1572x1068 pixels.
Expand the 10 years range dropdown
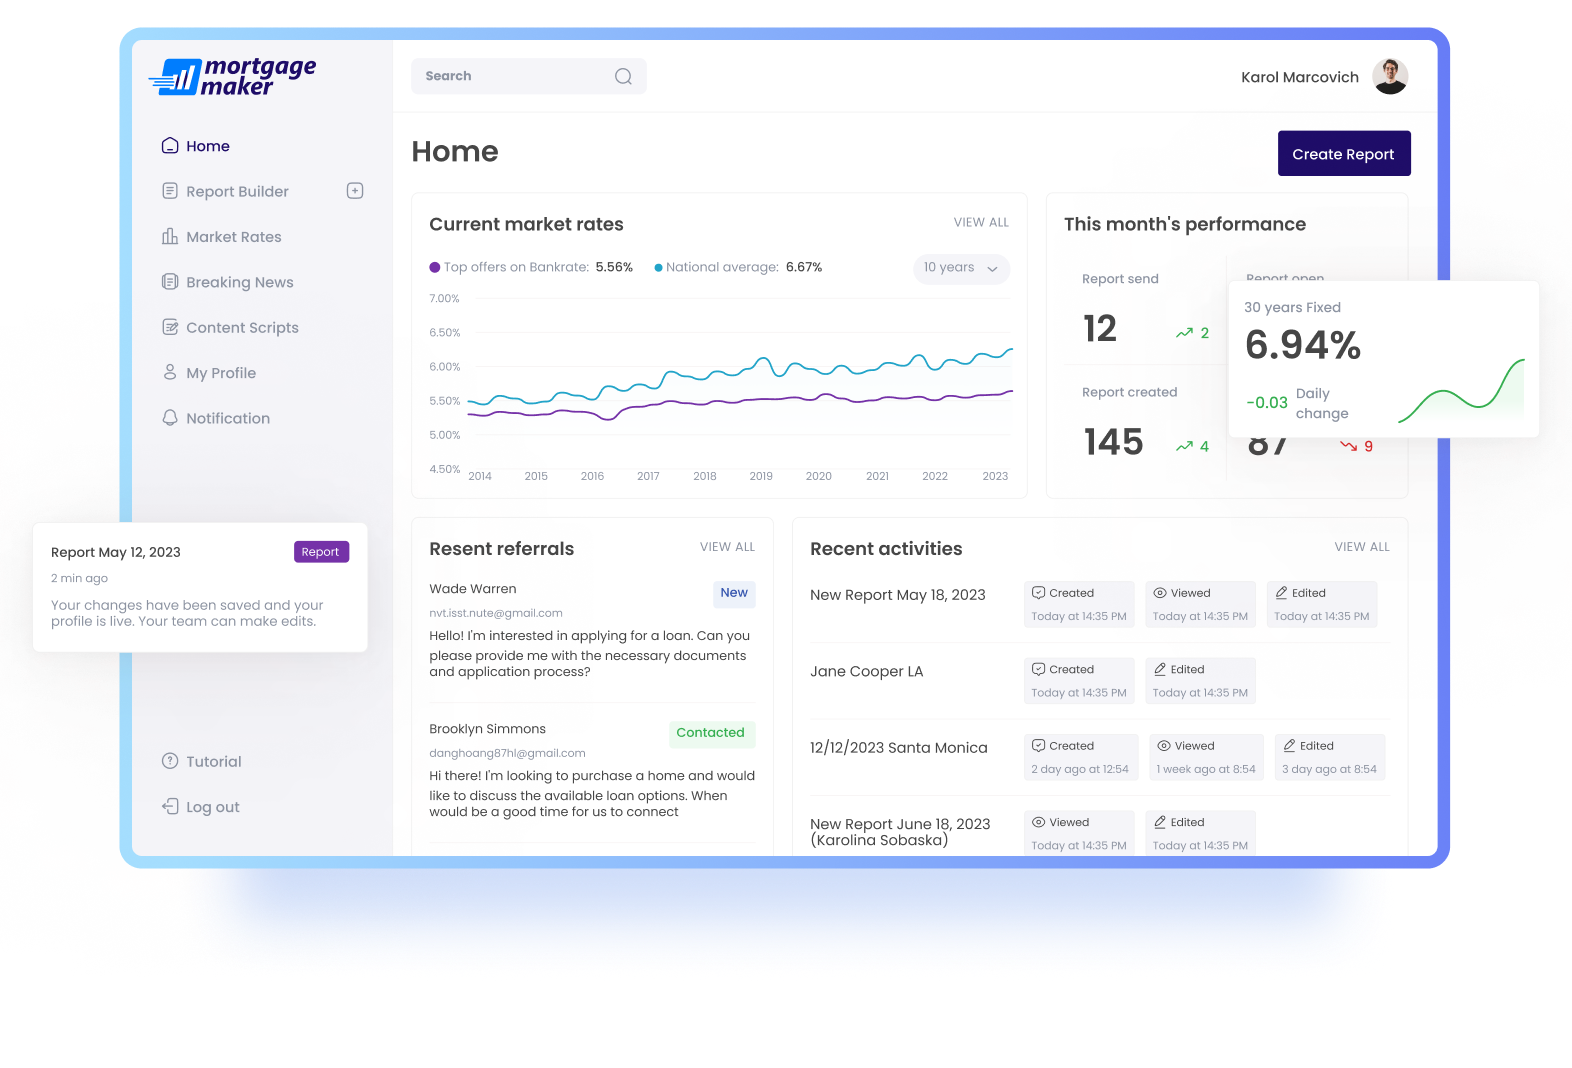961,268
